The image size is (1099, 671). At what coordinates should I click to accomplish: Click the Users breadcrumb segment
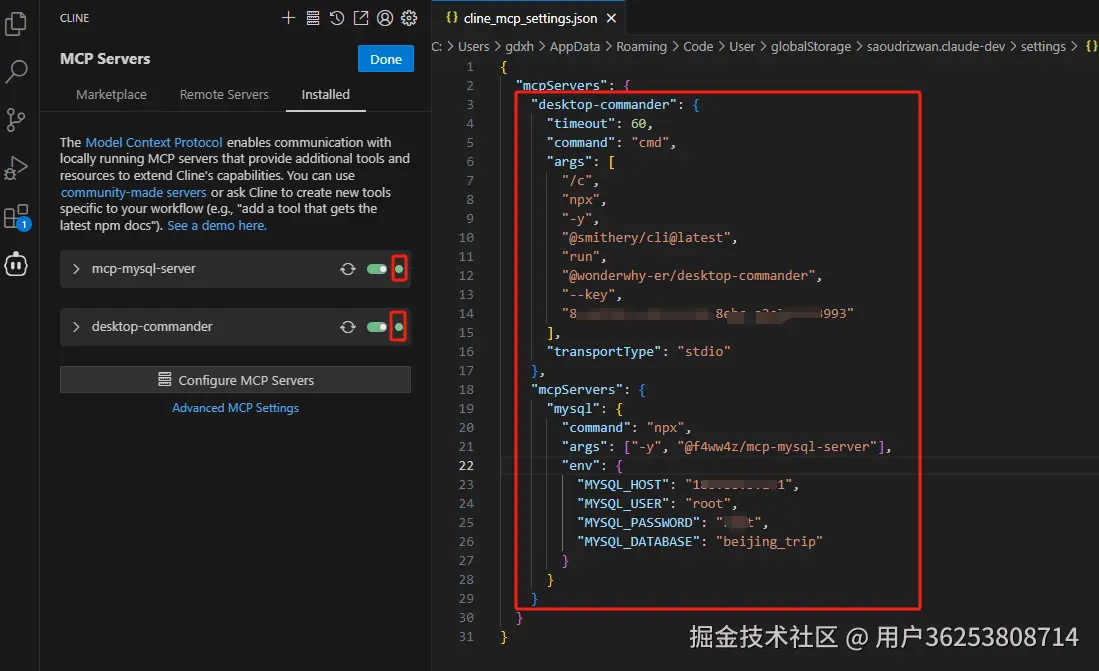[x=474, y=46]
